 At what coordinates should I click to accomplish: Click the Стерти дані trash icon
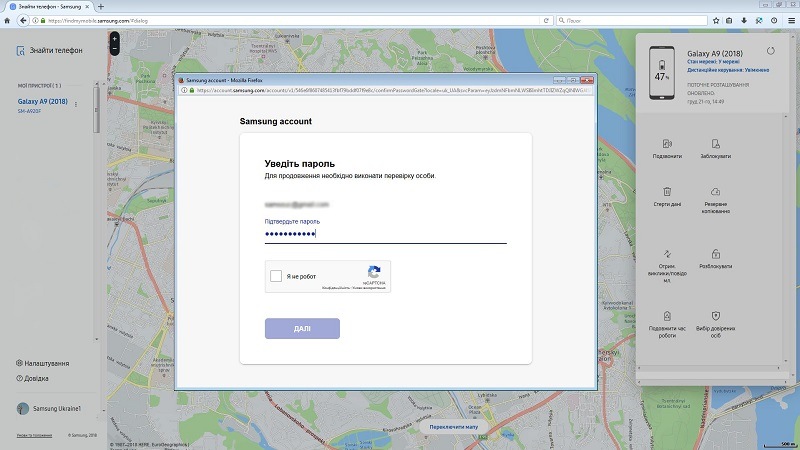pos(667,191)
